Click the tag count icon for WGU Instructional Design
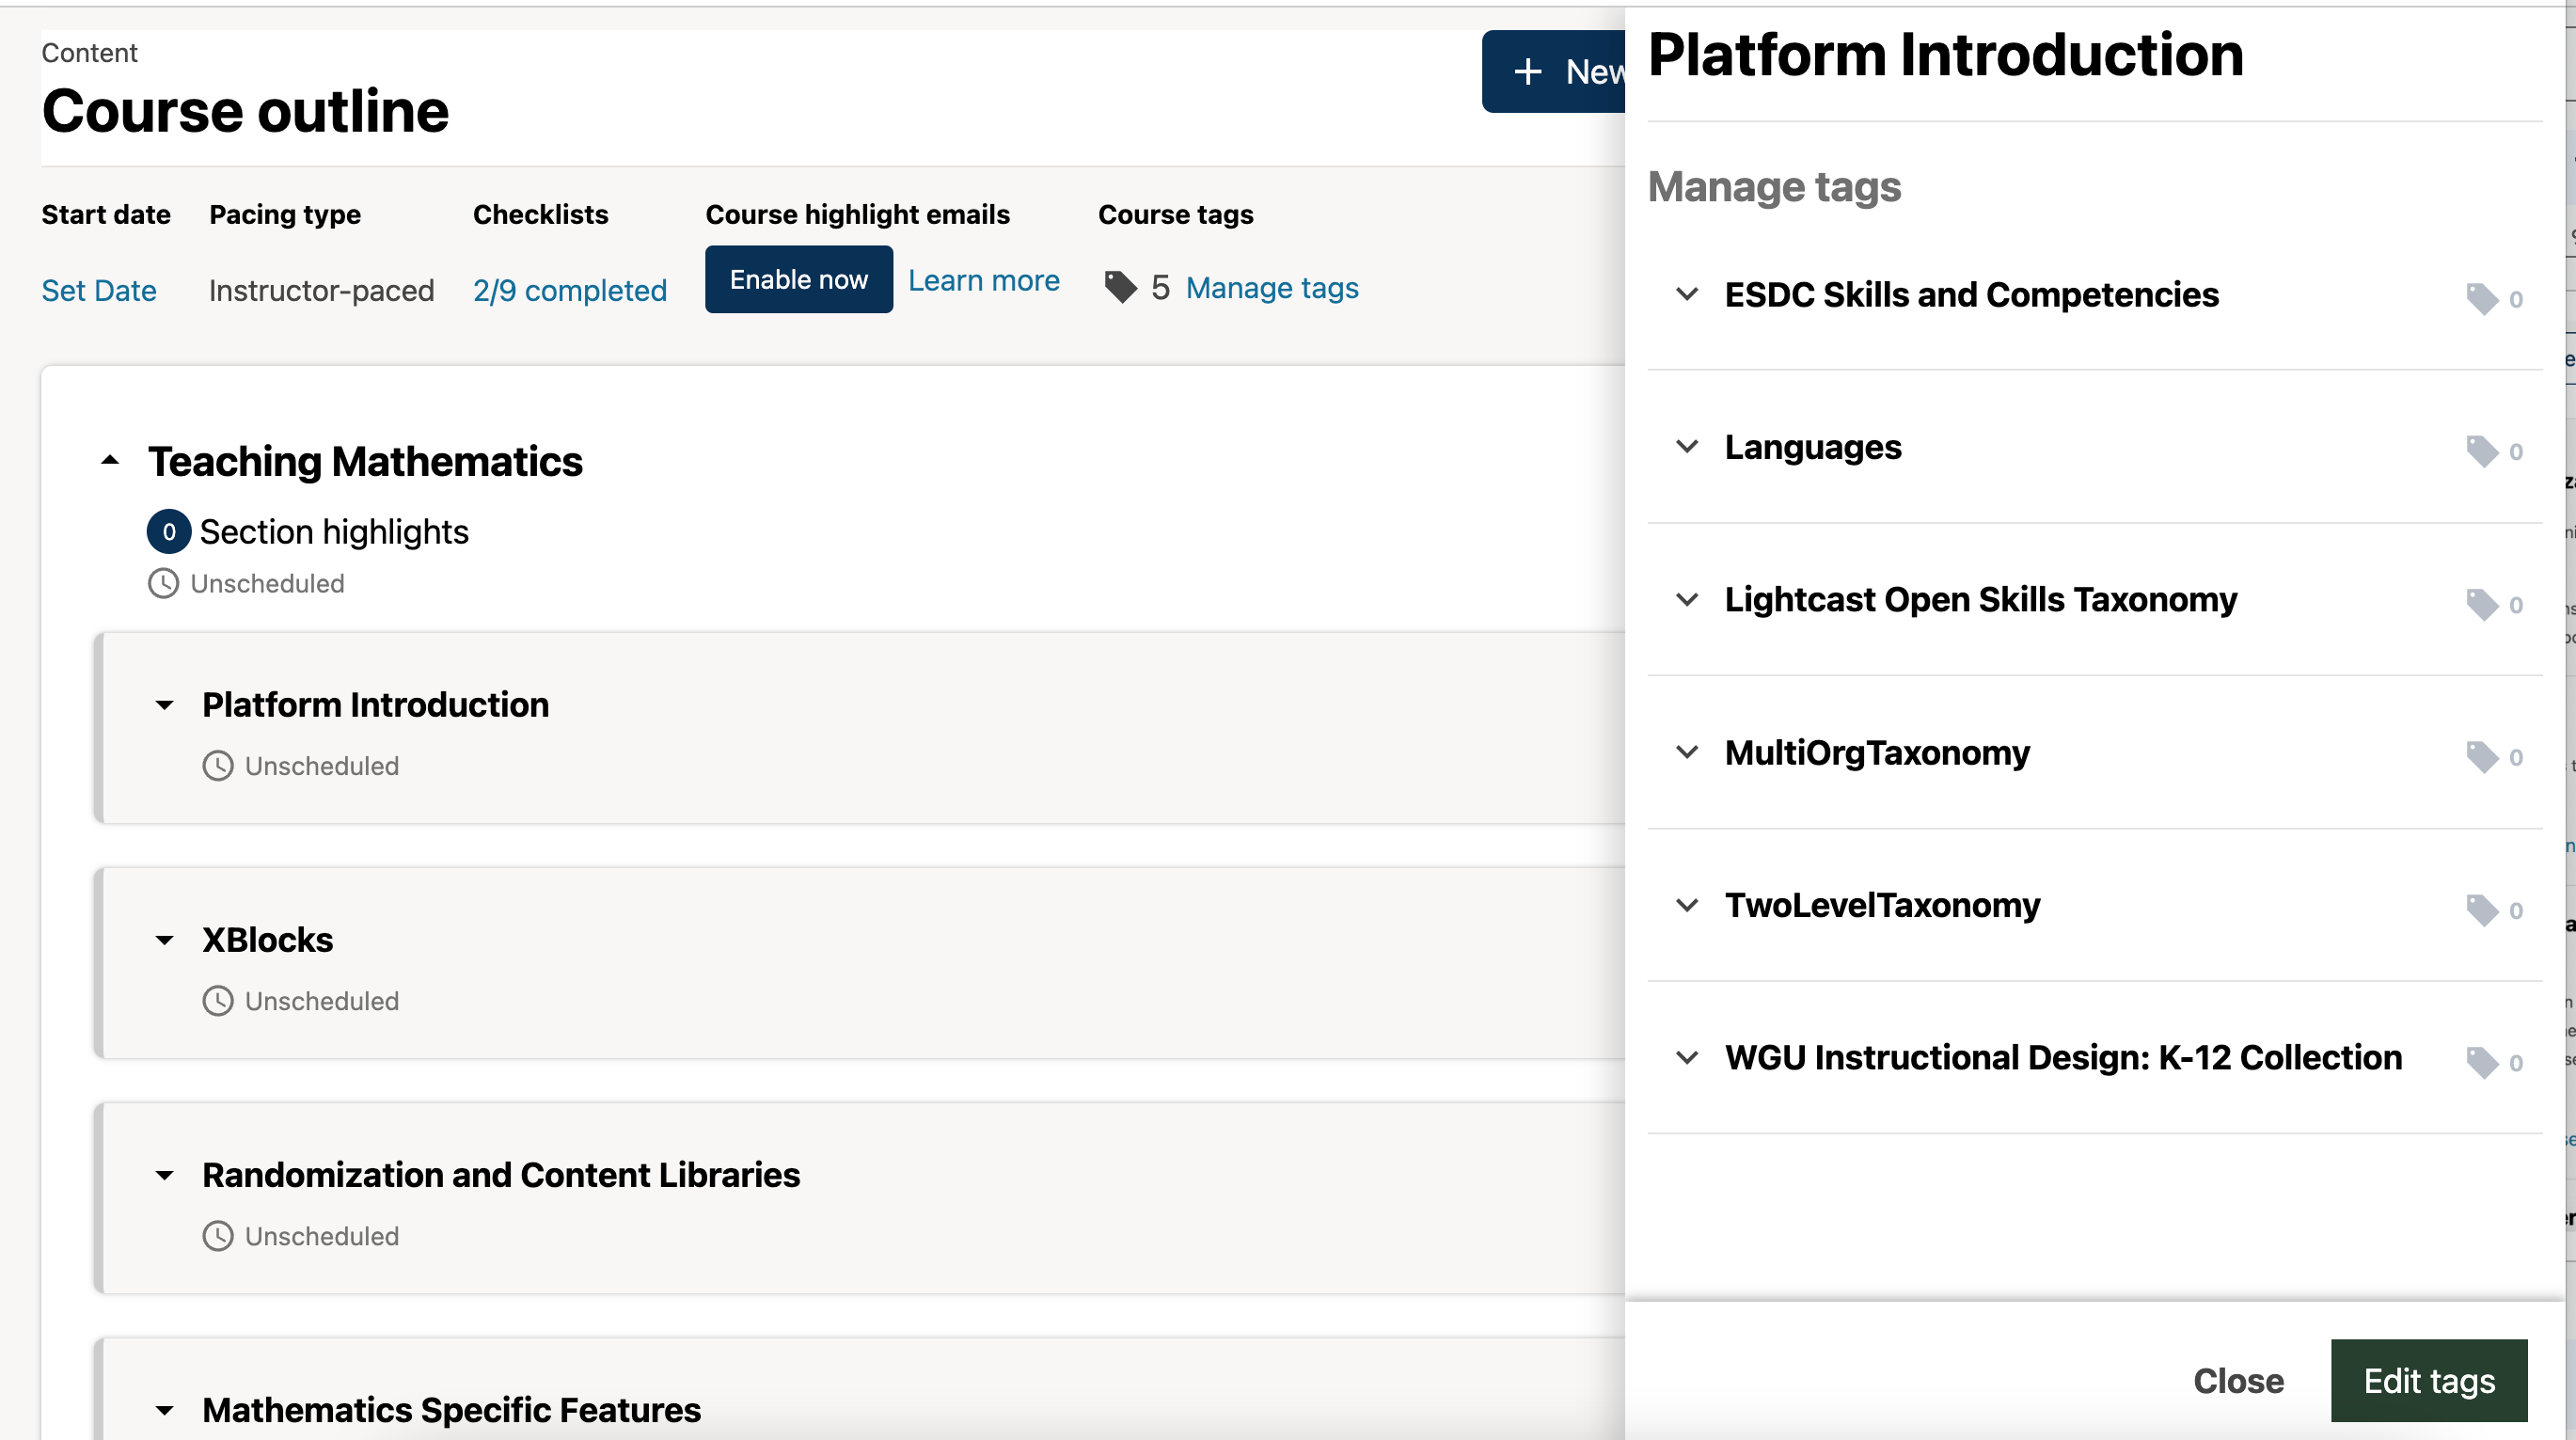Viewport: 2576px width, 1440px height. (2482, 1062)
